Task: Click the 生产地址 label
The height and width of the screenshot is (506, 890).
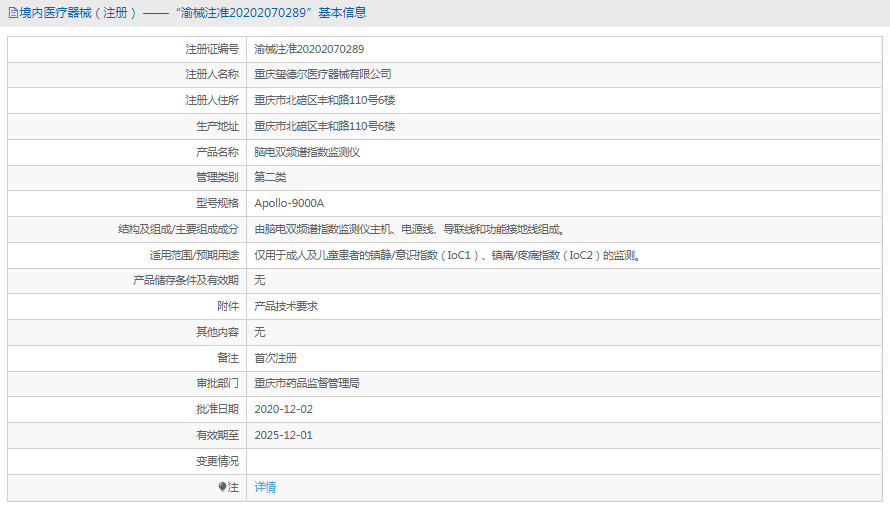Action: tap(217, 126)
